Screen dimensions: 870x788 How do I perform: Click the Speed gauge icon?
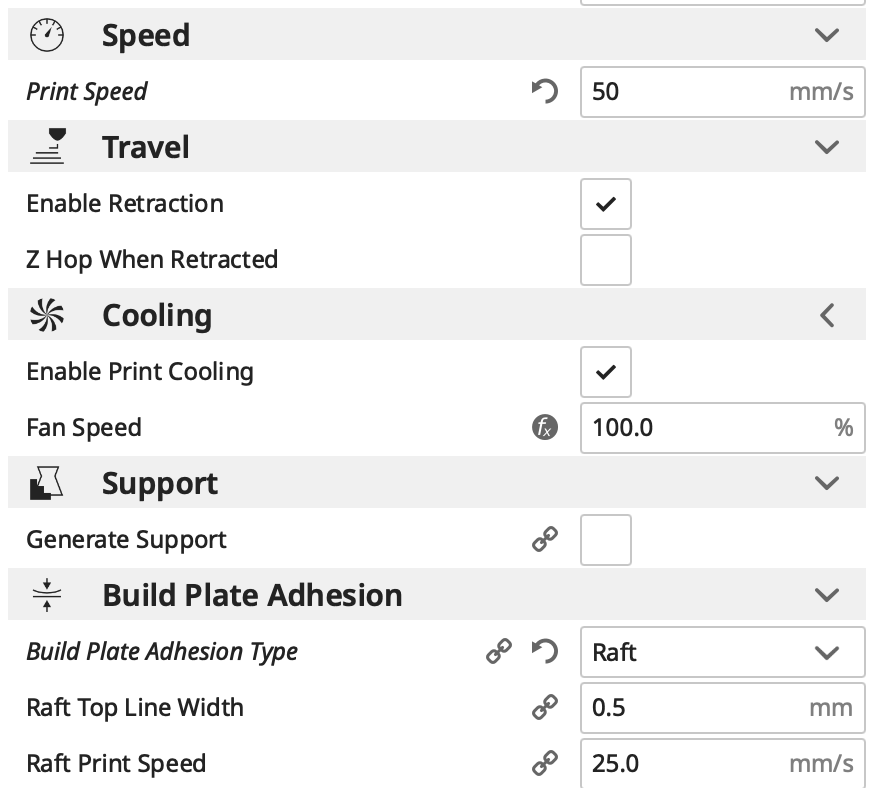(x=47, y=36)
